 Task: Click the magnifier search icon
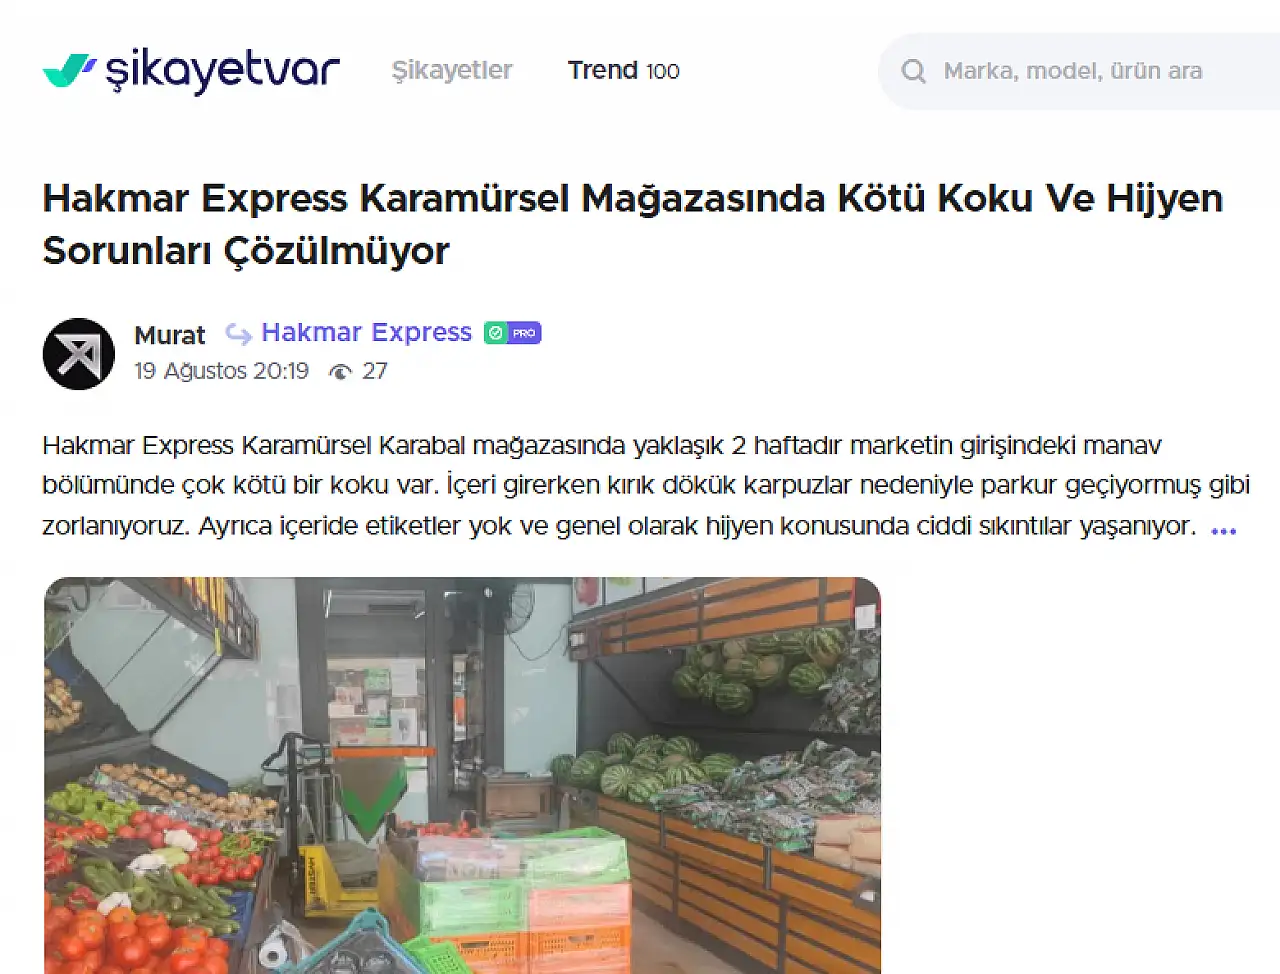(913, 71)
